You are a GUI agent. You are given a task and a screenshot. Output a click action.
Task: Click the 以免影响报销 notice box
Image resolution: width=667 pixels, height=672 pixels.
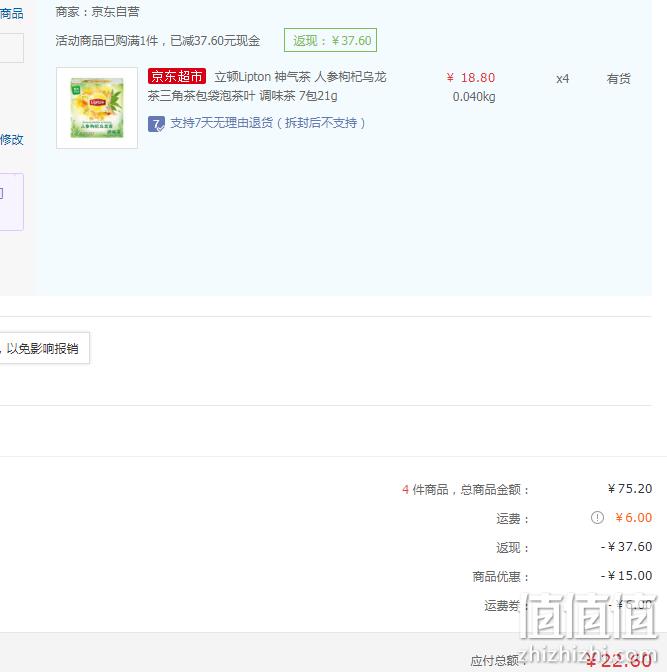44,348
